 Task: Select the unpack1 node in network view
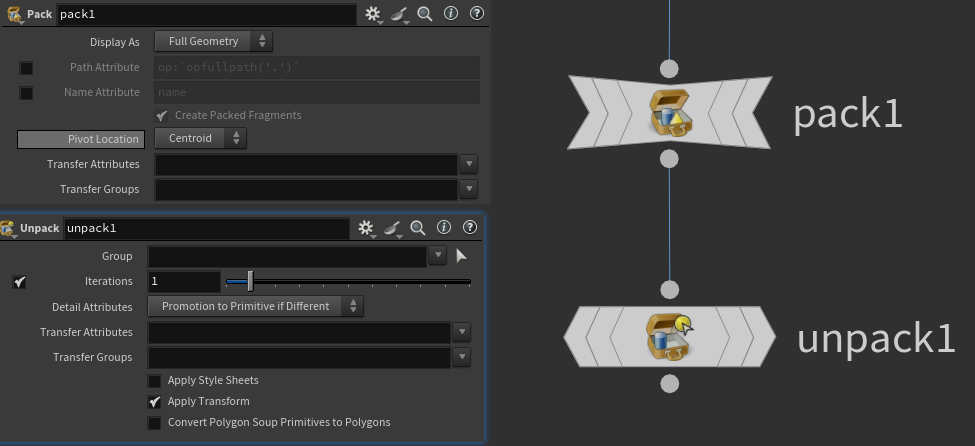(669, 337)
